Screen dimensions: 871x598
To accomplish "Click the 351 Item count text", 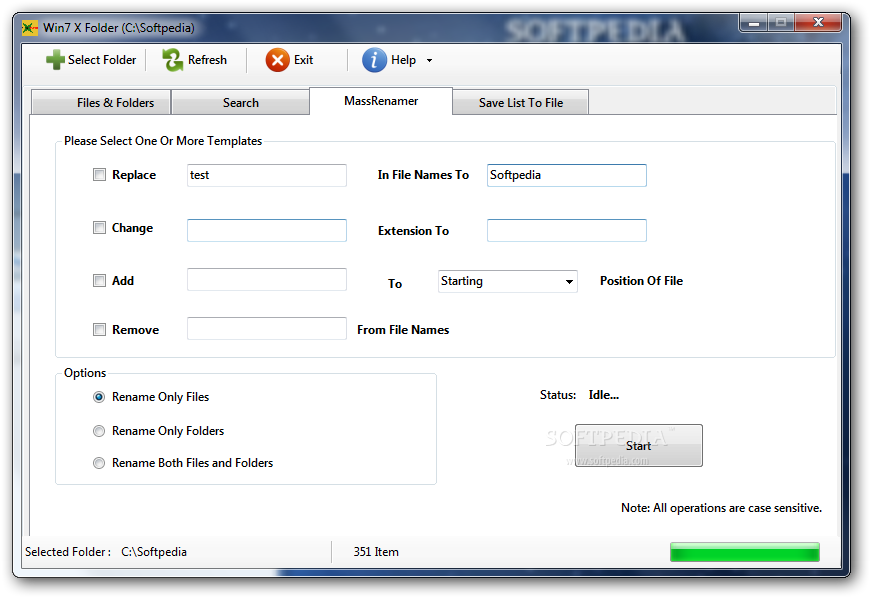I will (x=376, y=552).
